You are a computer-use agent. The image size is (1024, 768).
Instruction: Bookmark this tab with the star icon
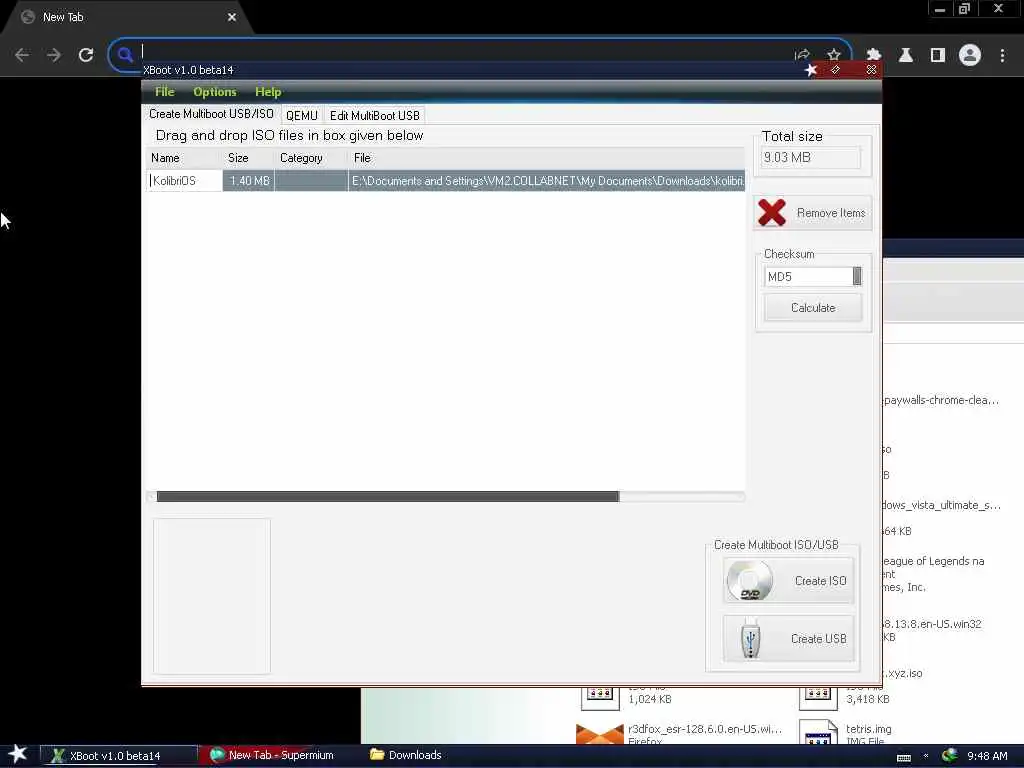(834, 55)
